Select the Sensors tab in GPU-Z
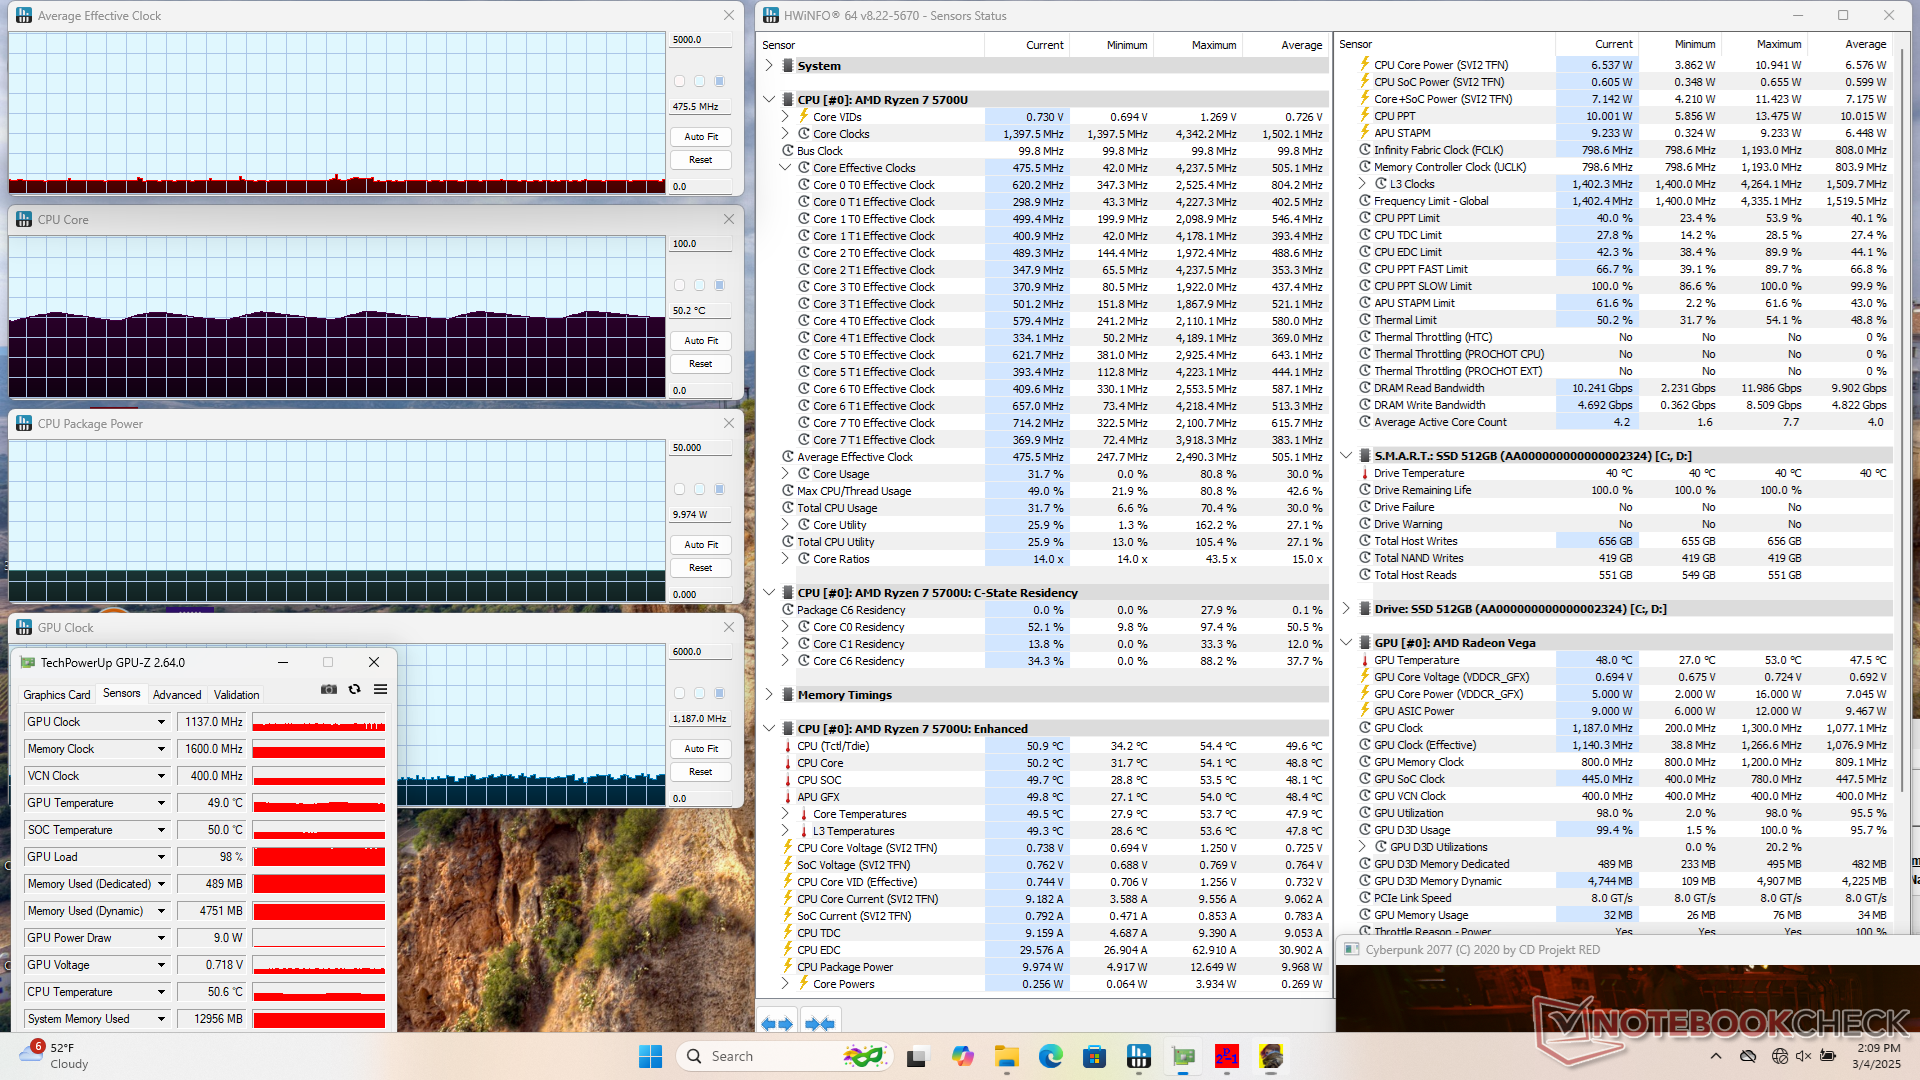Viewport: 1920px width, 1080px height. 122,693
